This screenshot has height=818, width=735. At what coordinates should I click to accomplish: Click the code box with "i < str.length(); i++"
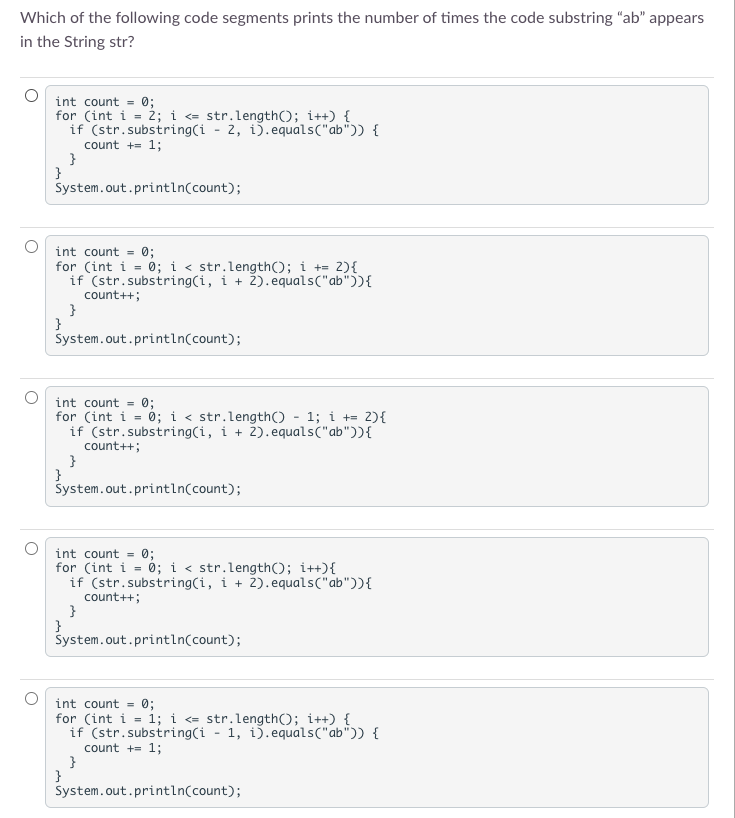[x=376, y=596]
